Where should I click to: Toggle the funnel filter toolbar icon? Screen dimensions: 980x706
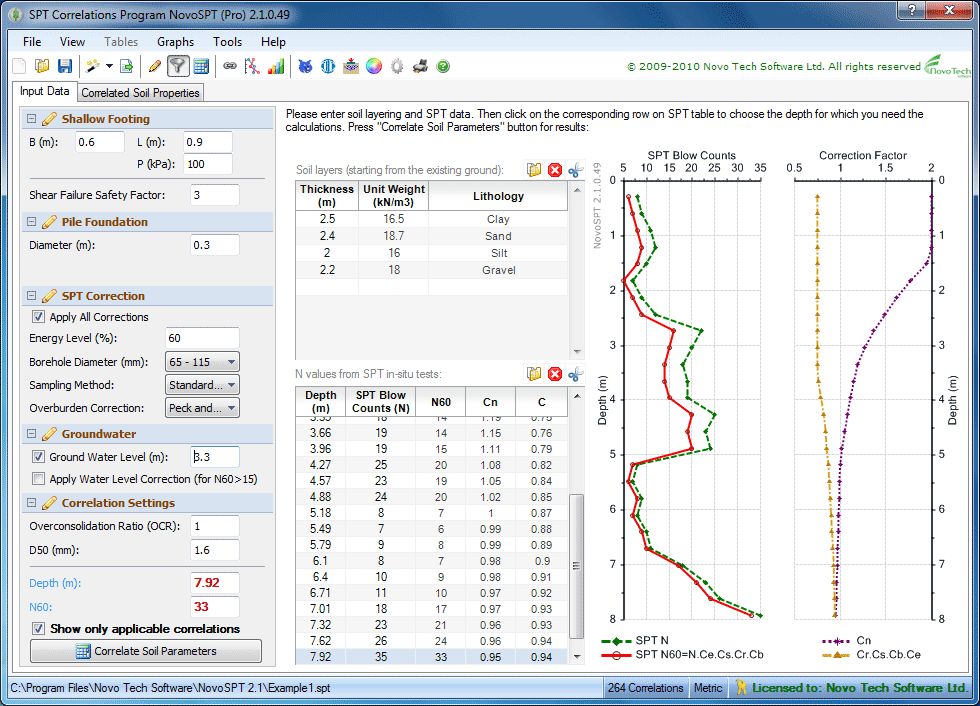click(x=178, y=66)
